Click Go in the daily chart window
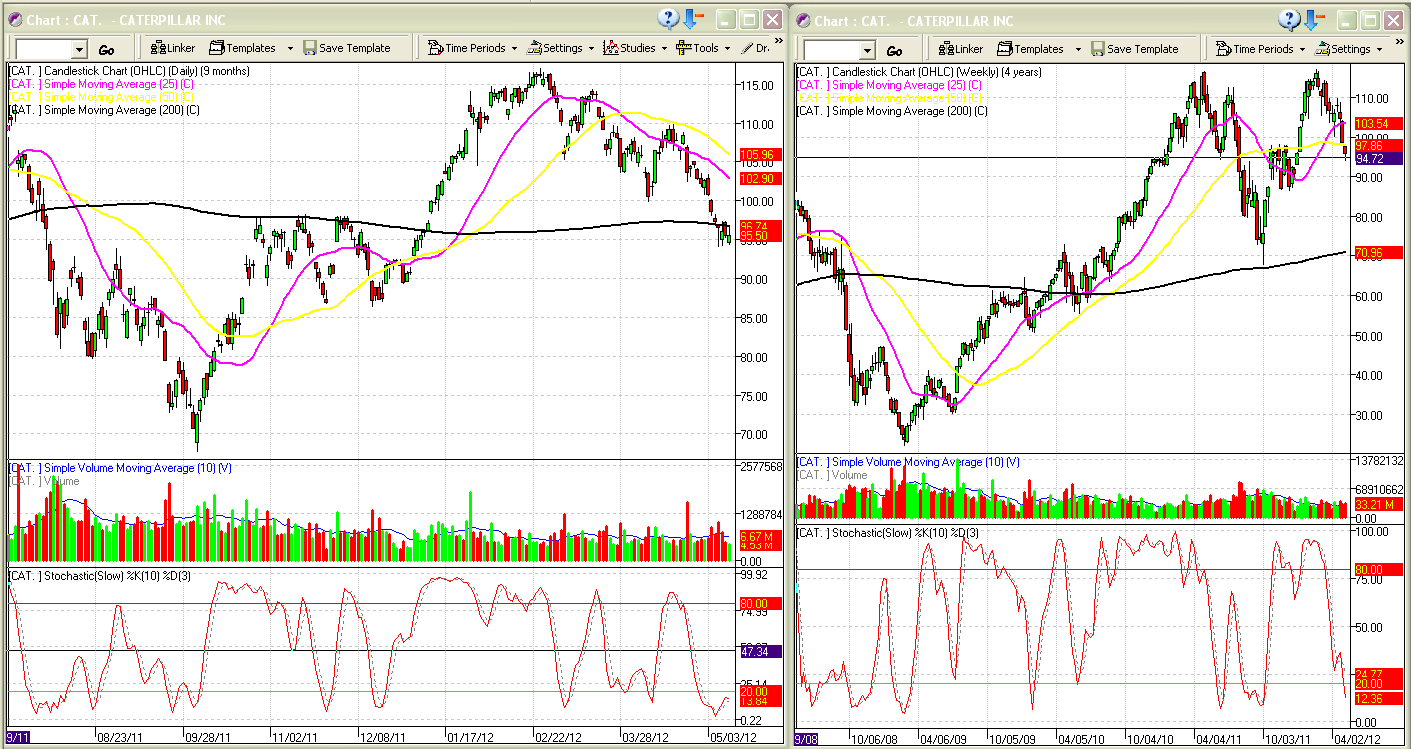Image resolution: width=1411 pixels, height=749 pixels. [x=107, y=50]
